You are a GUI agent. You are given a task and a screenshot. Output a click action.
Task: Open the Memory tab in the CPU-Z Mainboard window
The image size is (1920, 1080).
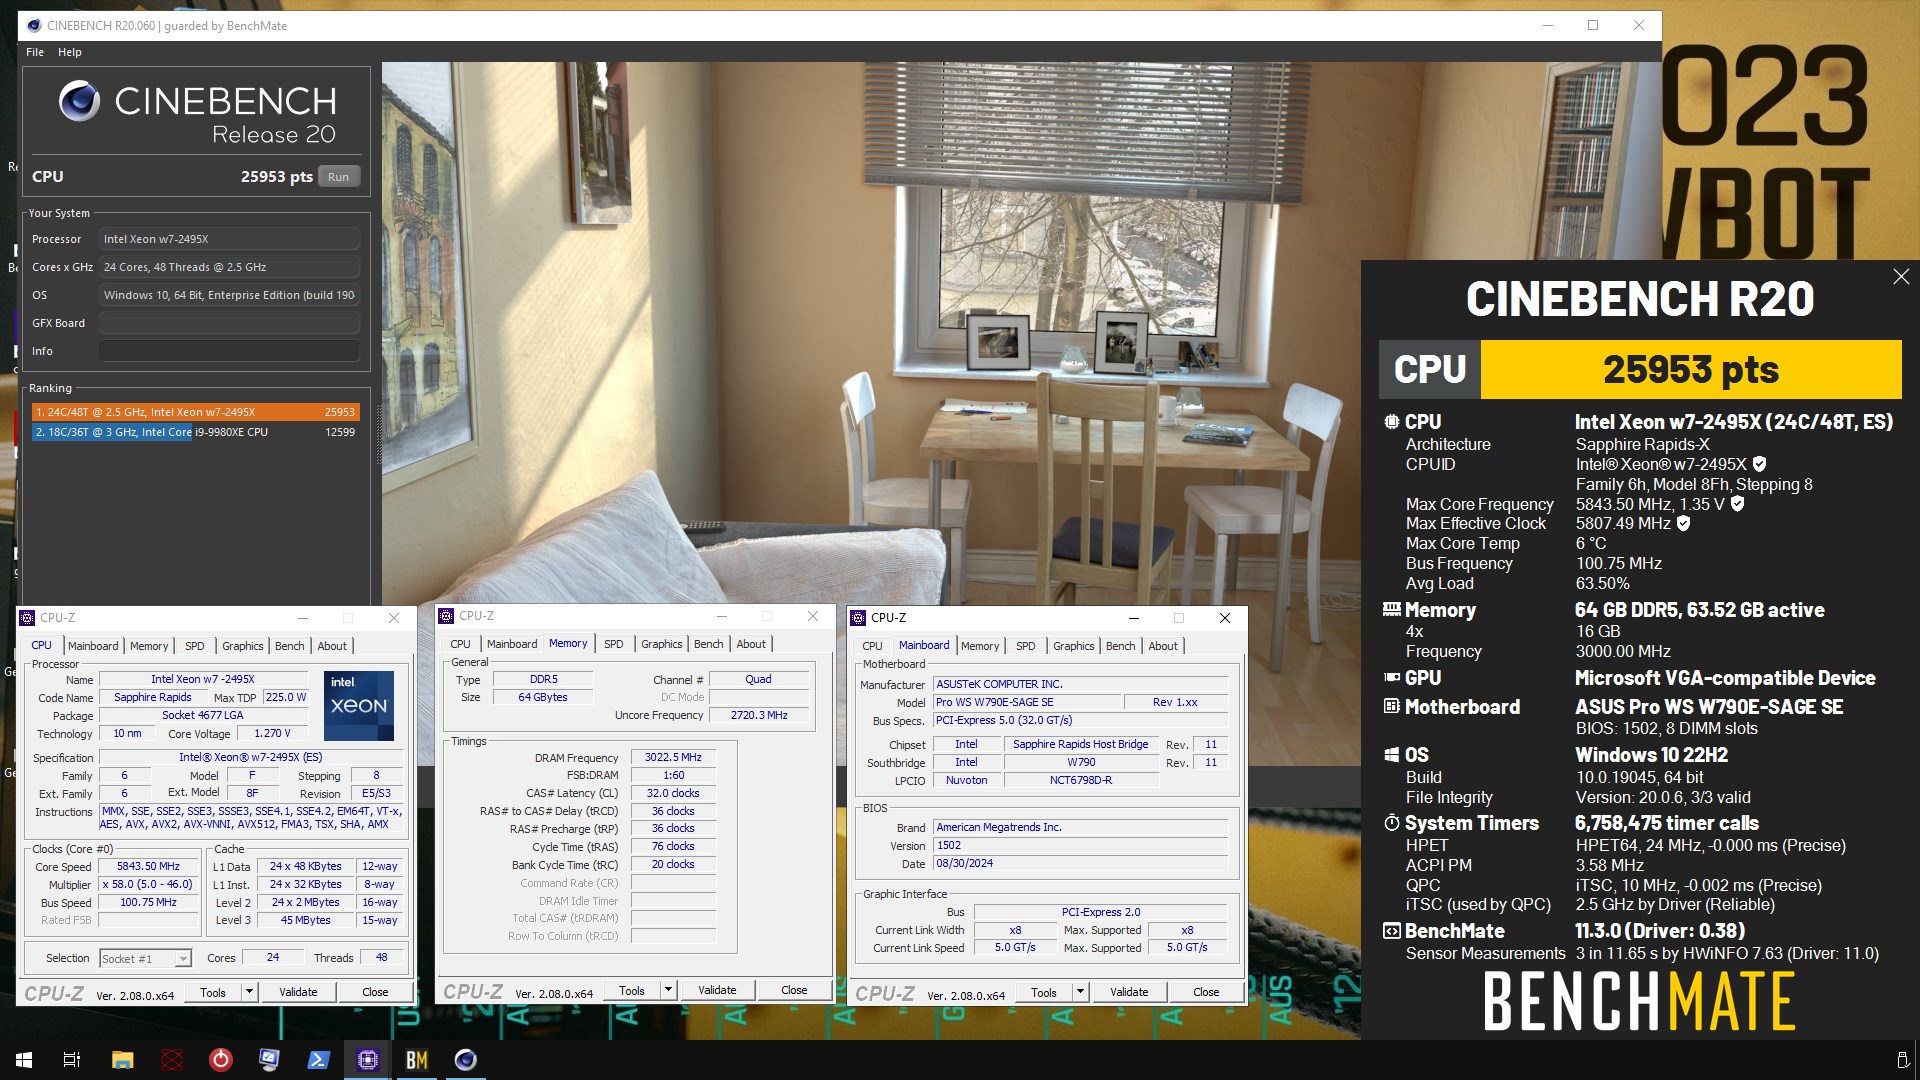980,646
